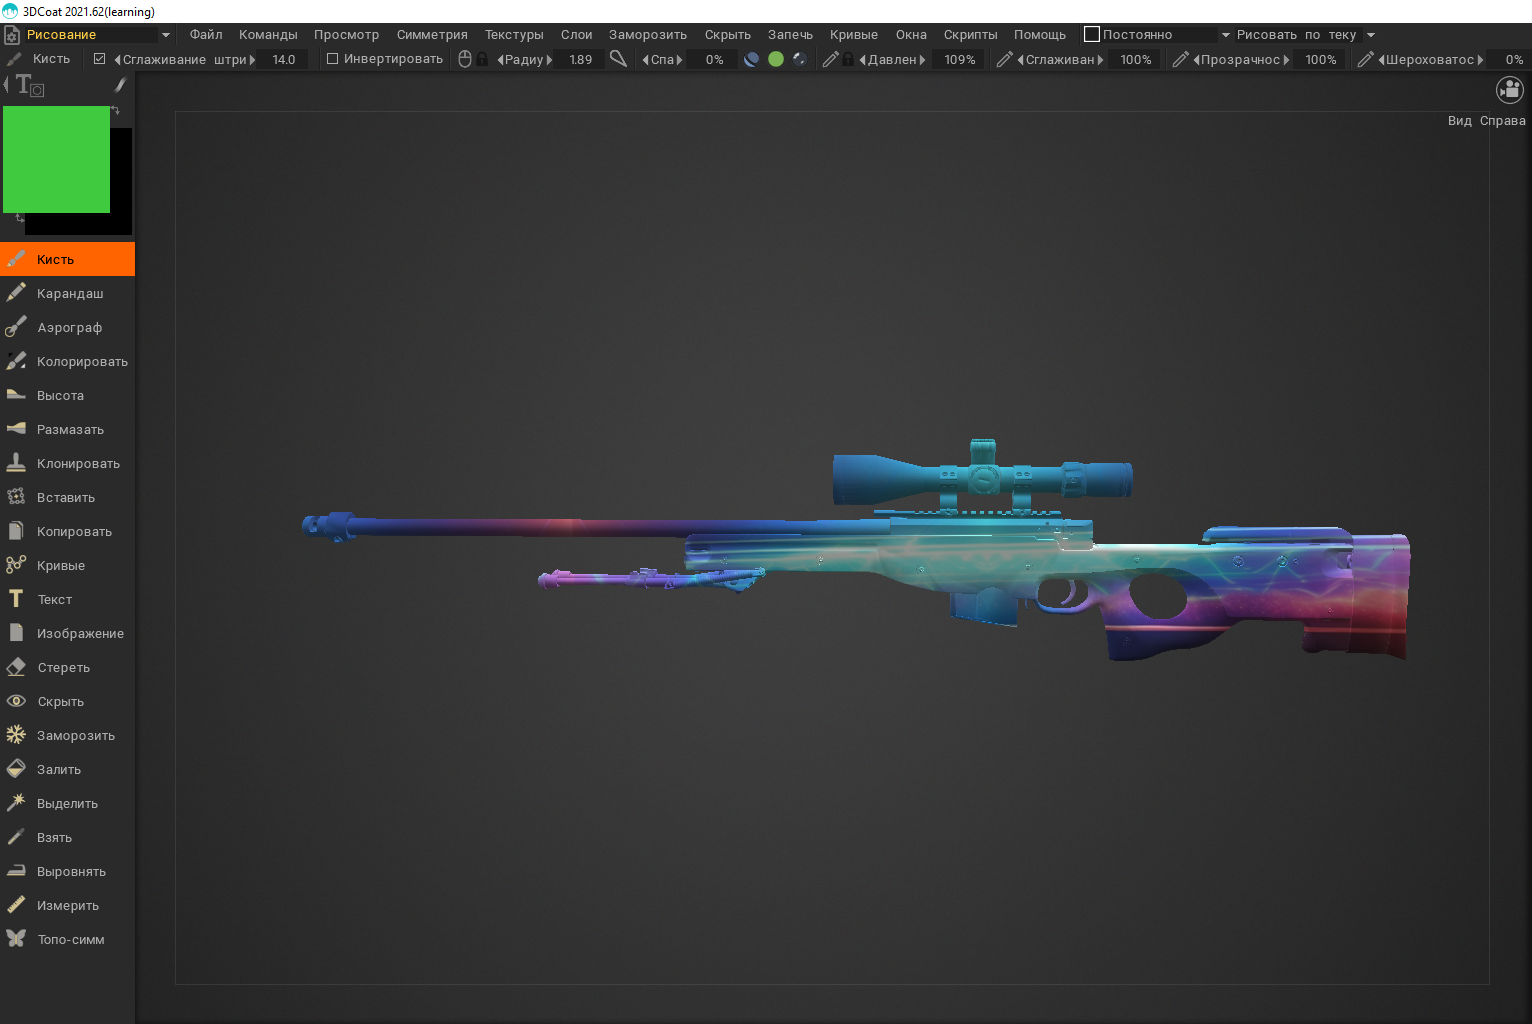This screenshot has height=1024, width=1532.
Task: Open the Файл menu
Action: point(206,34)
